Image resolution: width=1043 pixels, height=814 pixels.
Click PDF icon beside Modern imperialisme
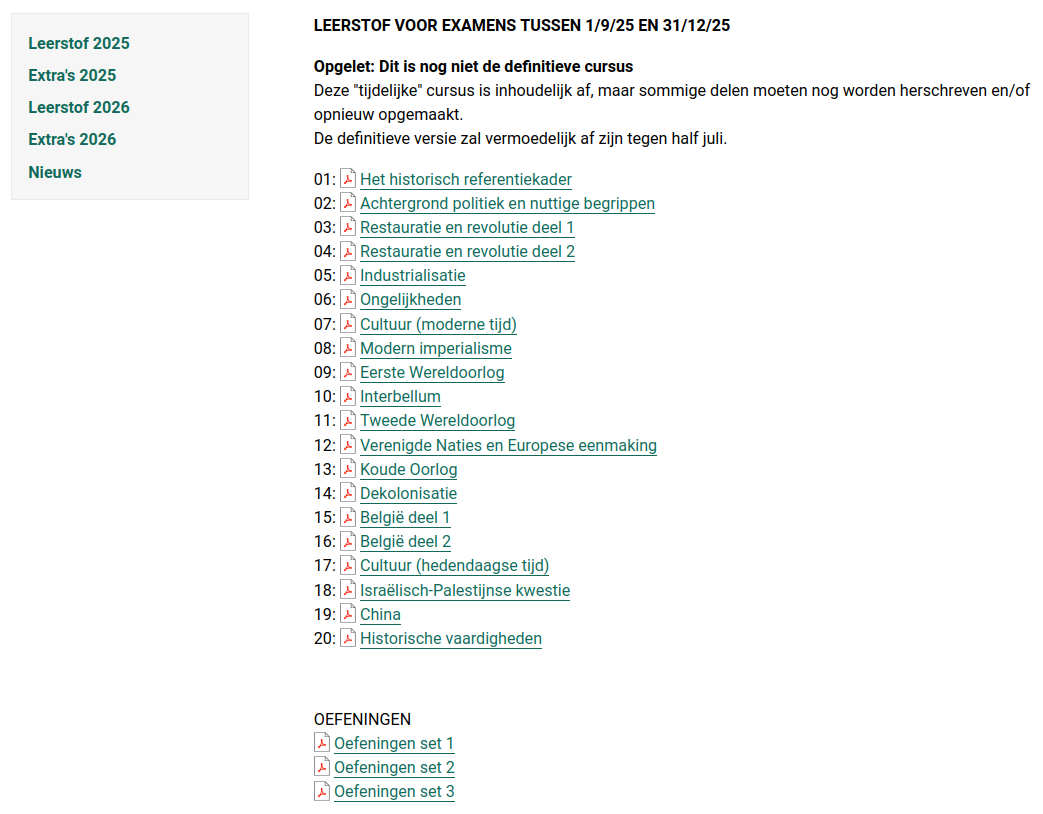(x=348, y=346)
